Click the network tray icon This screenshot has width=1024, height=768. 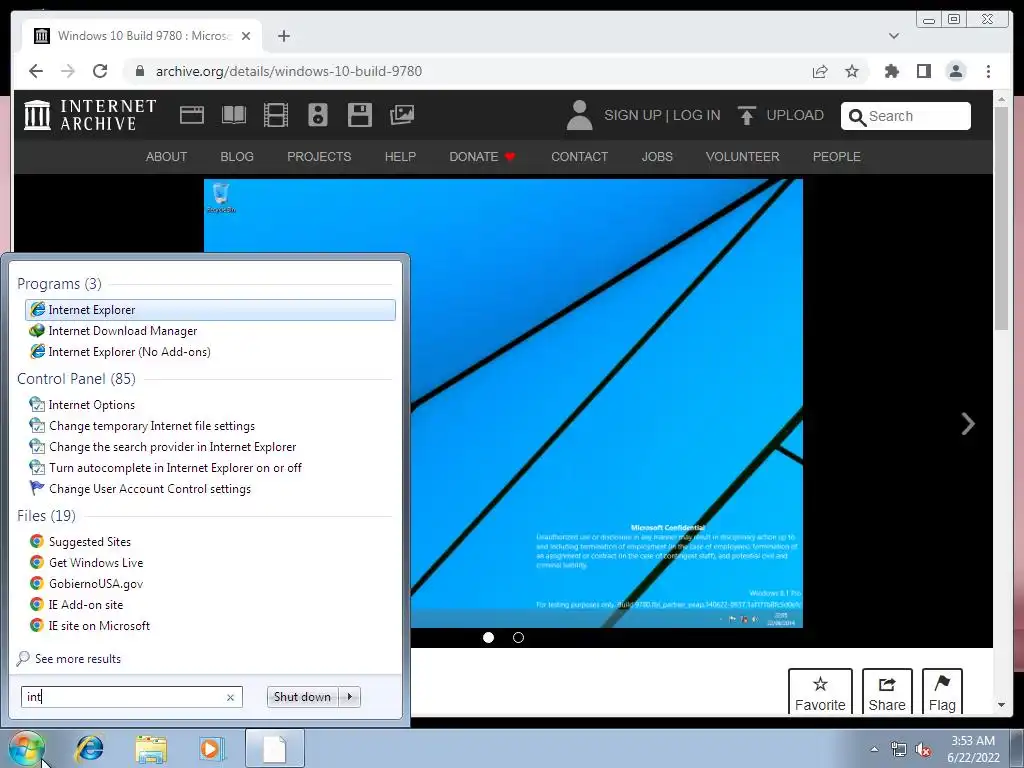coord(899,749)
